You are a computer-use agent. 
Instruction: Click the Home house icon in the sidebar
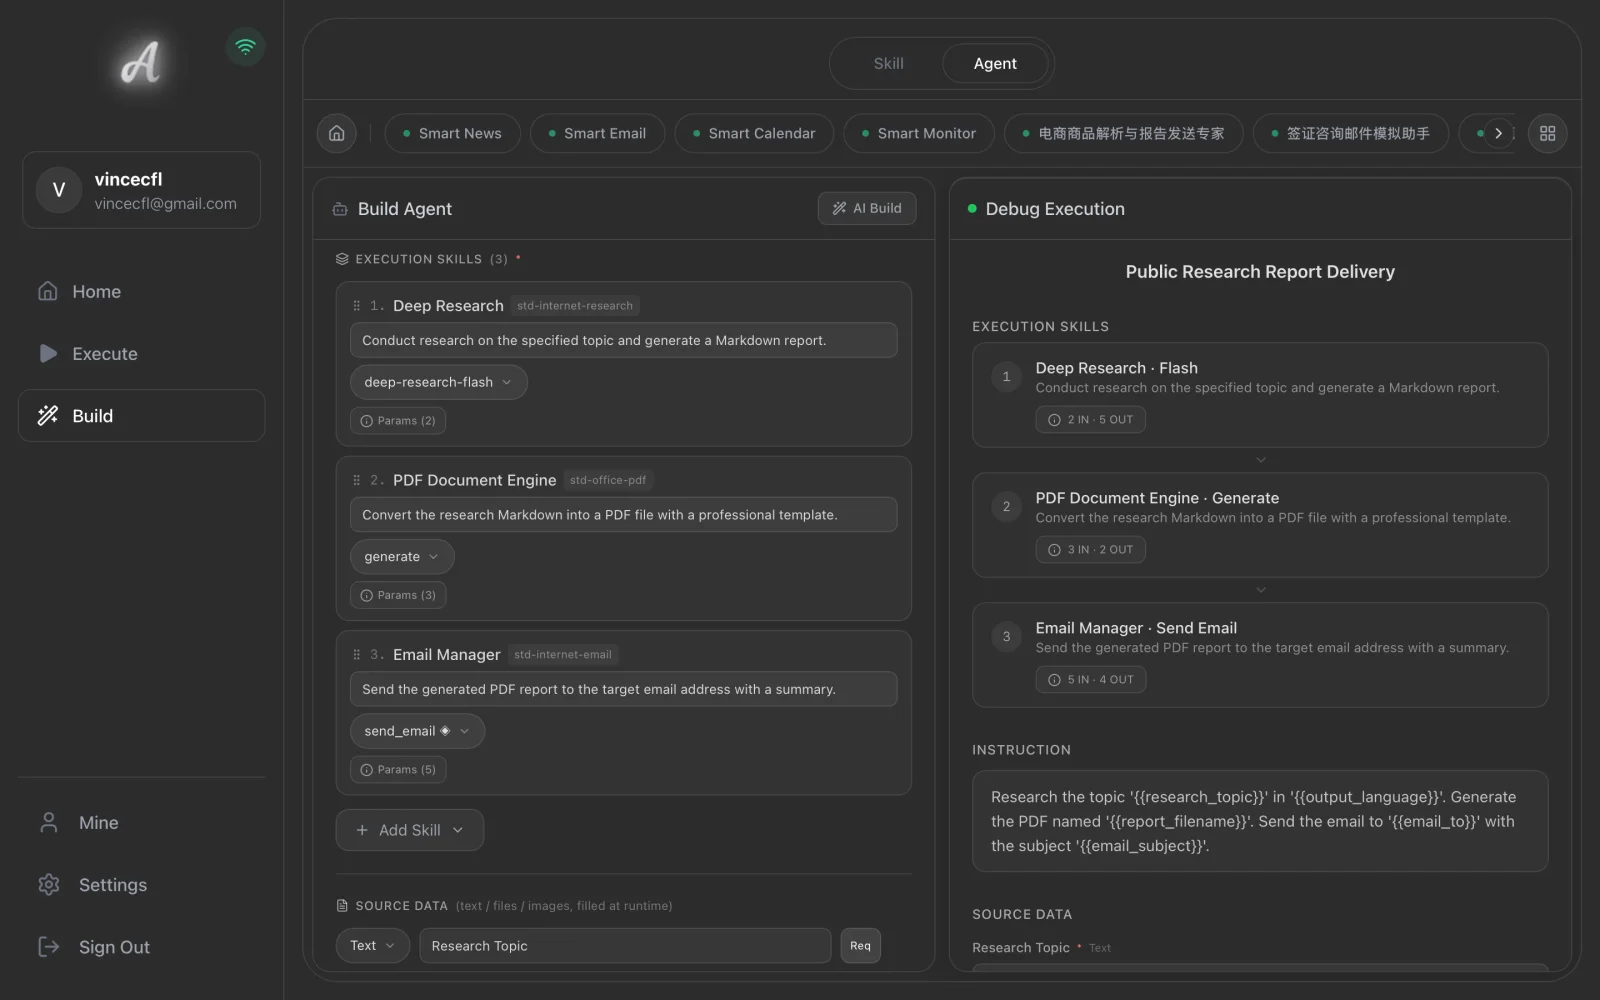pyautogui.click(x=47, y=291)
